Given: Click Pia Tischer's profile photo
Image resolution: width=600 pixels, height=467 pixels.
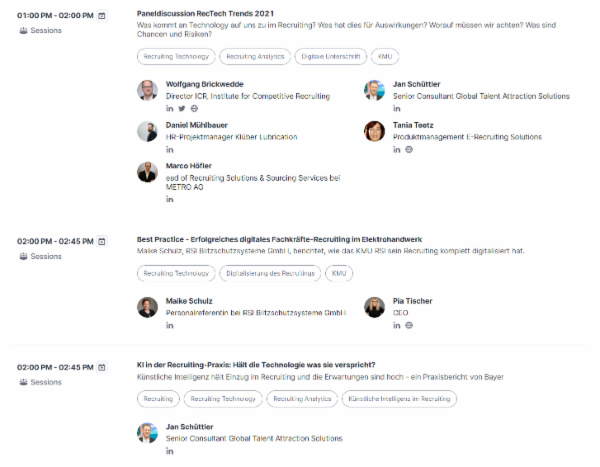Looking at the screenshot, I should pos(374,307).
